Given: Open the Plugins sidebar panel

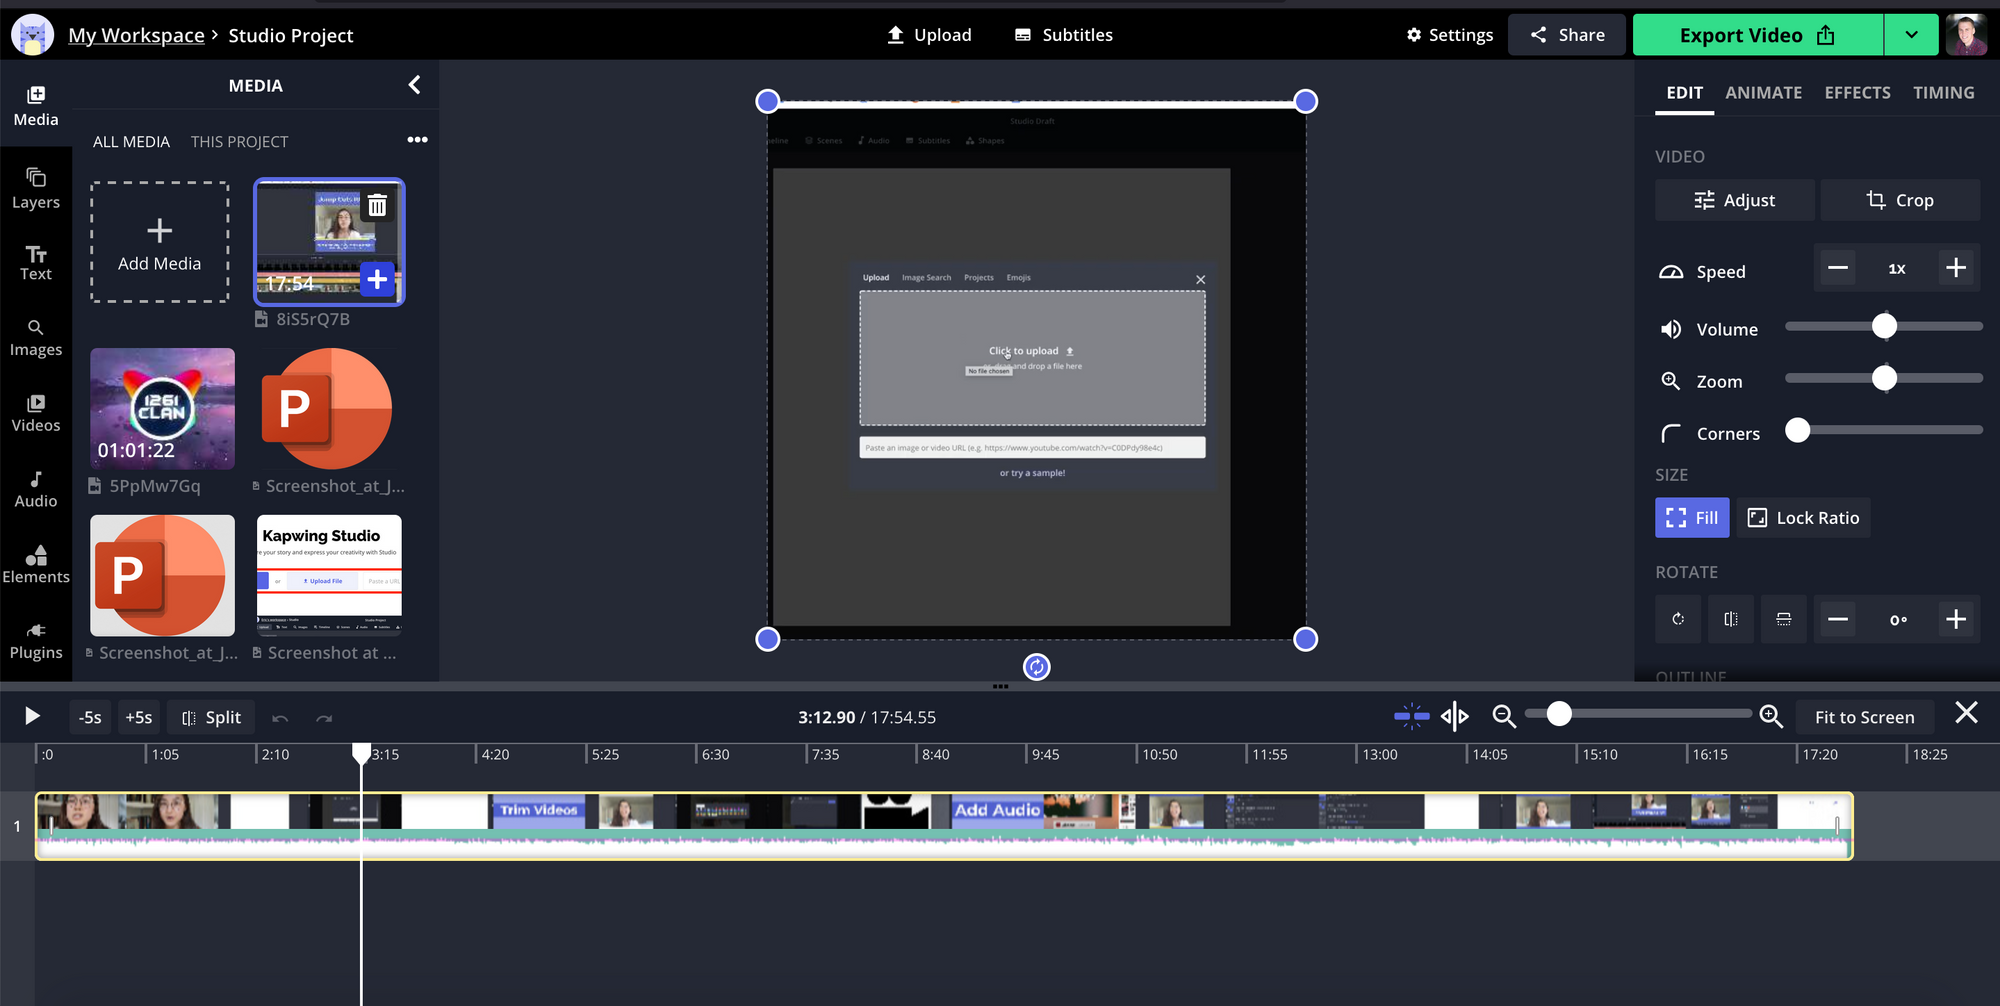Looking at the screenshot, I should pos(36,641).
